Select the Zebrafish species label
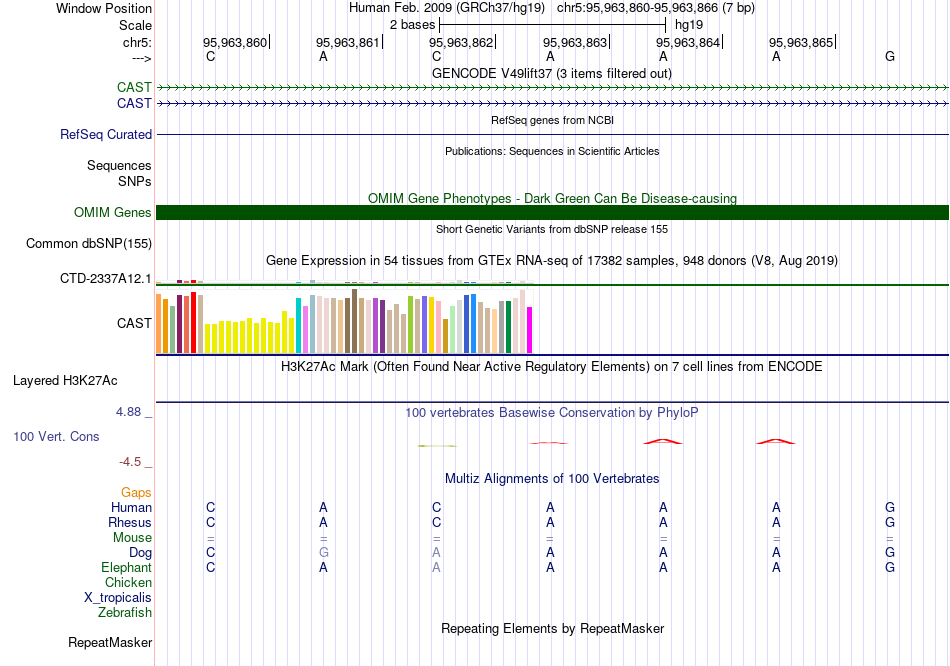Viewport: 950px width, 666px height. (x=125, y=612)
